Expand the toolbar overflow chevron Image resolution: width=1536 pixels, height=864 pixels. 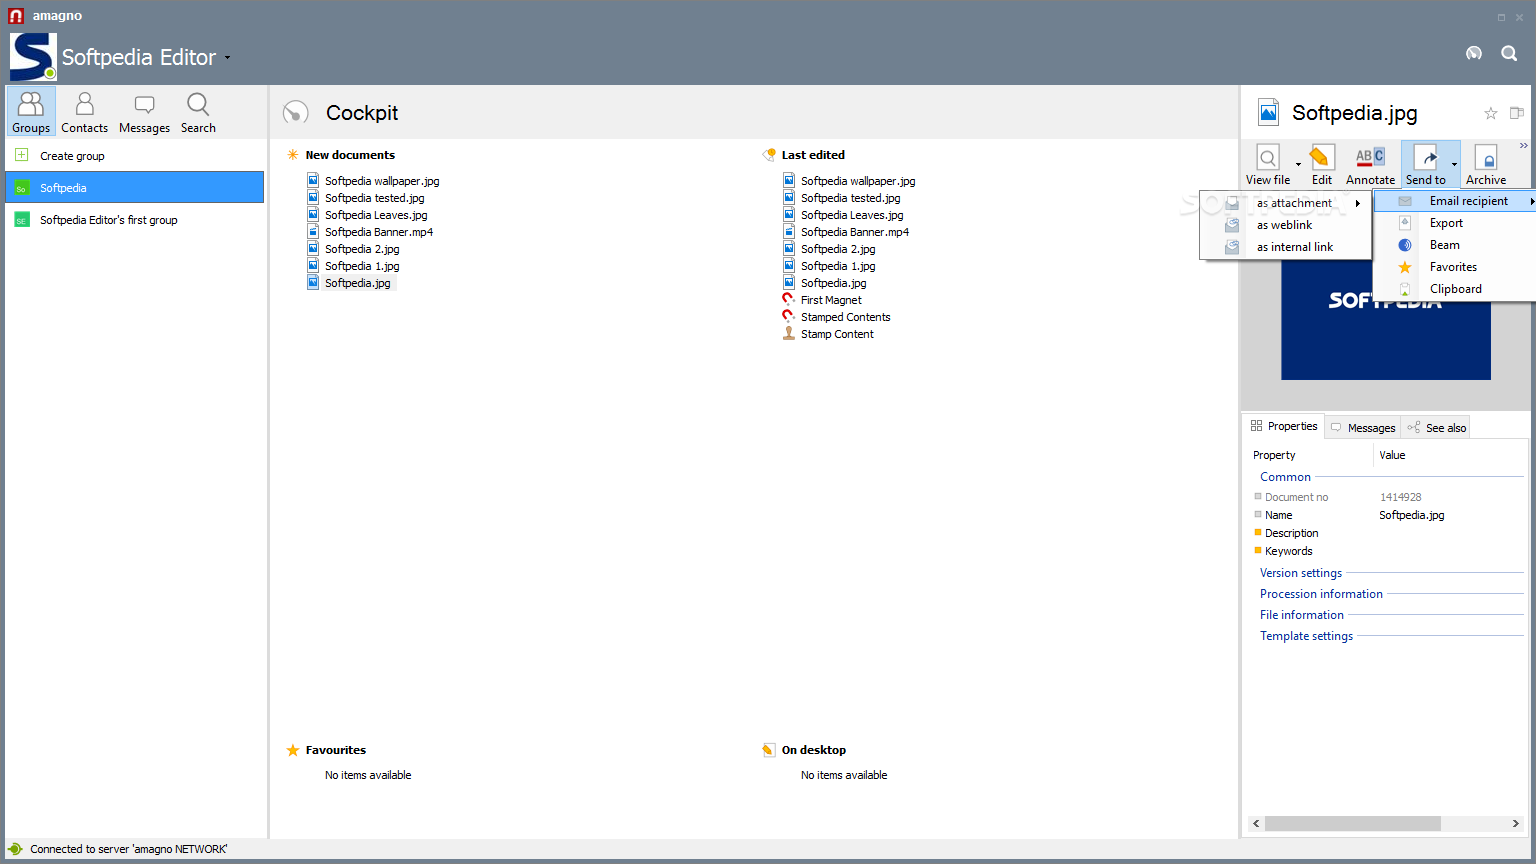[1524, 146]
